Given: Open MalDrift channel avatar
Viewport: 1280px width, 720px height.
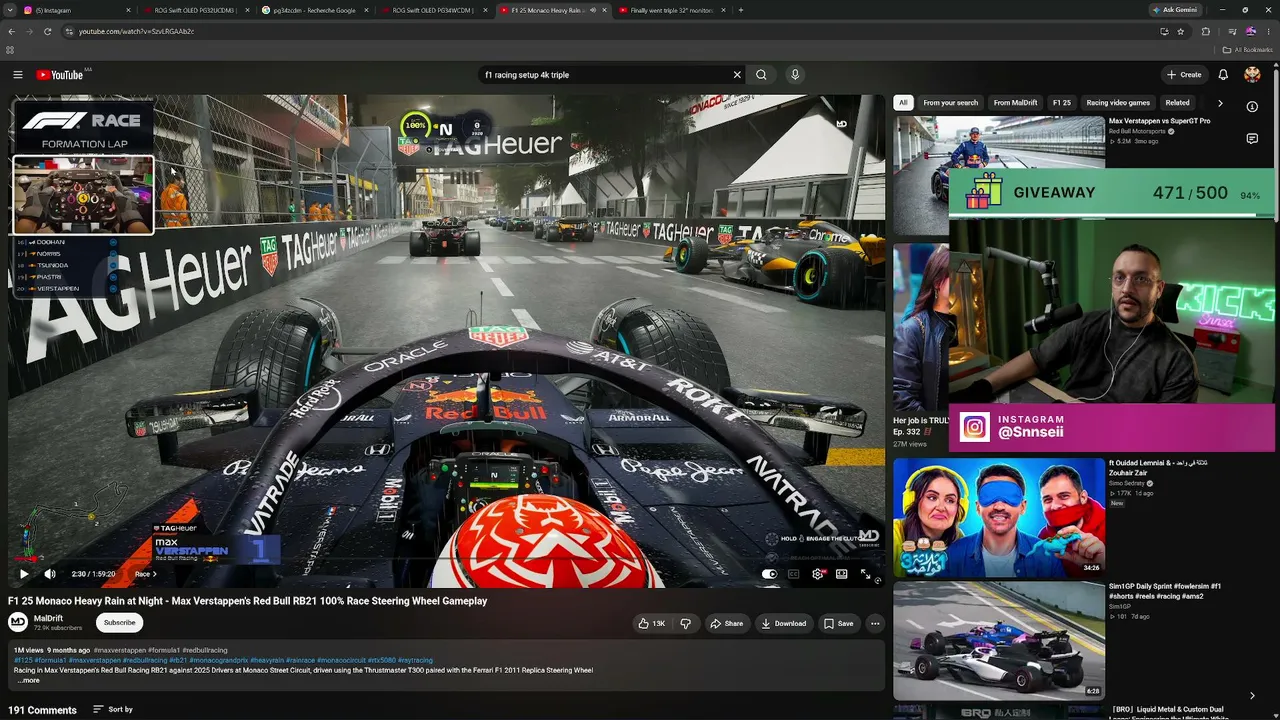Looking at the screenshot, I should (x=18, y=622).
